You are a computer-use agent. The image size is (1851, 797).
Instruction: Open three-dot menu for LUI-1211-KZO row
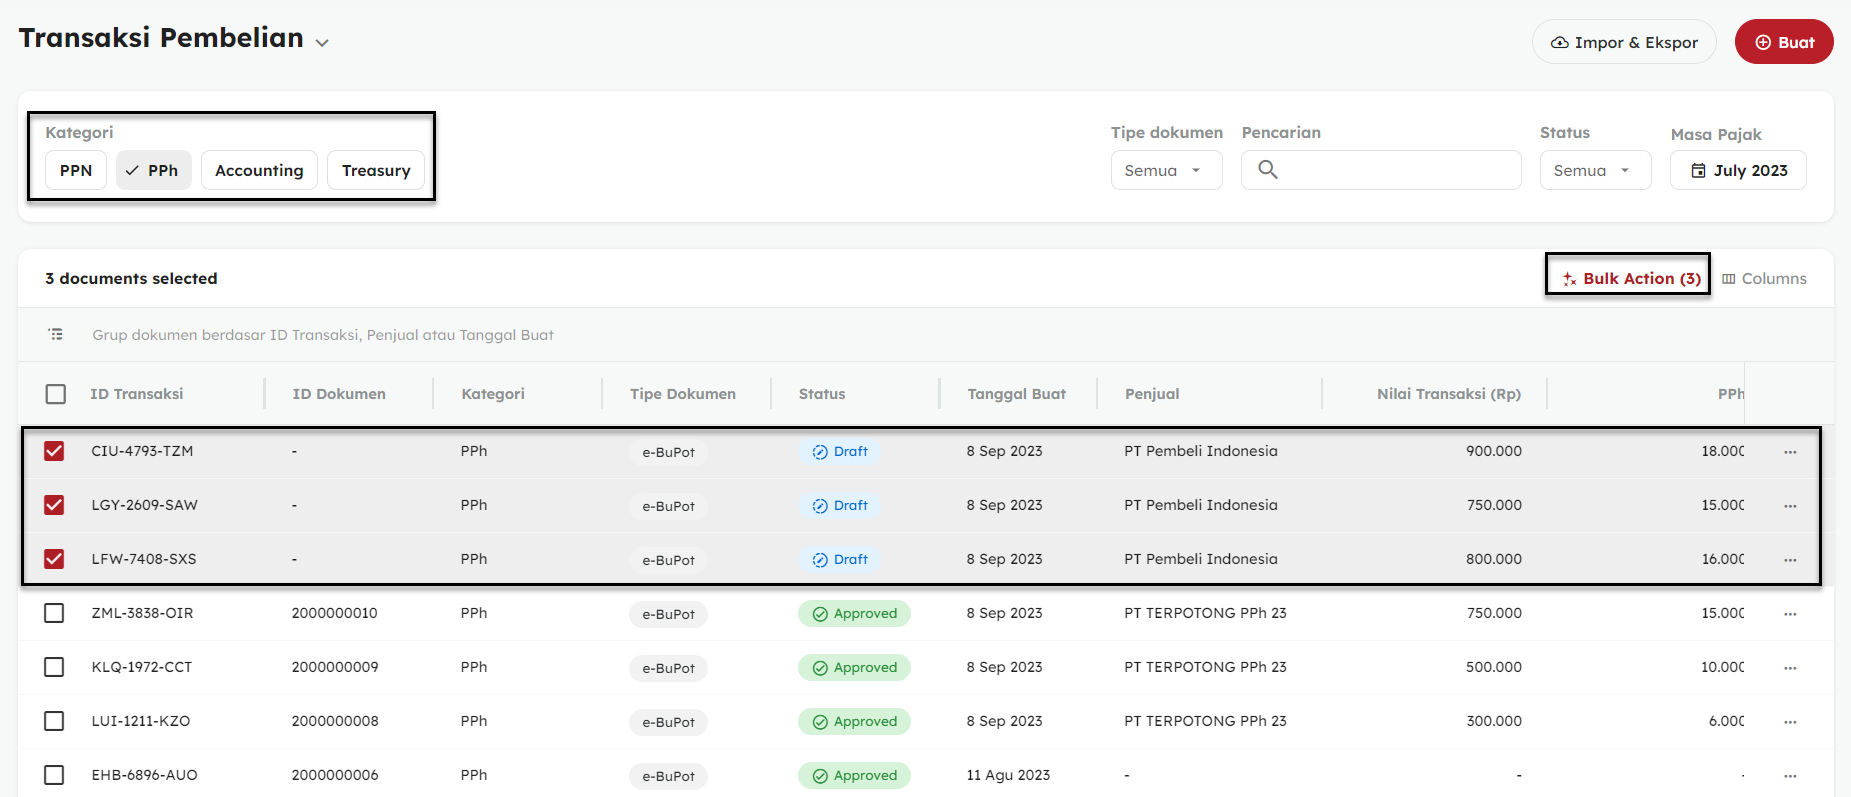pos(1789,722)
